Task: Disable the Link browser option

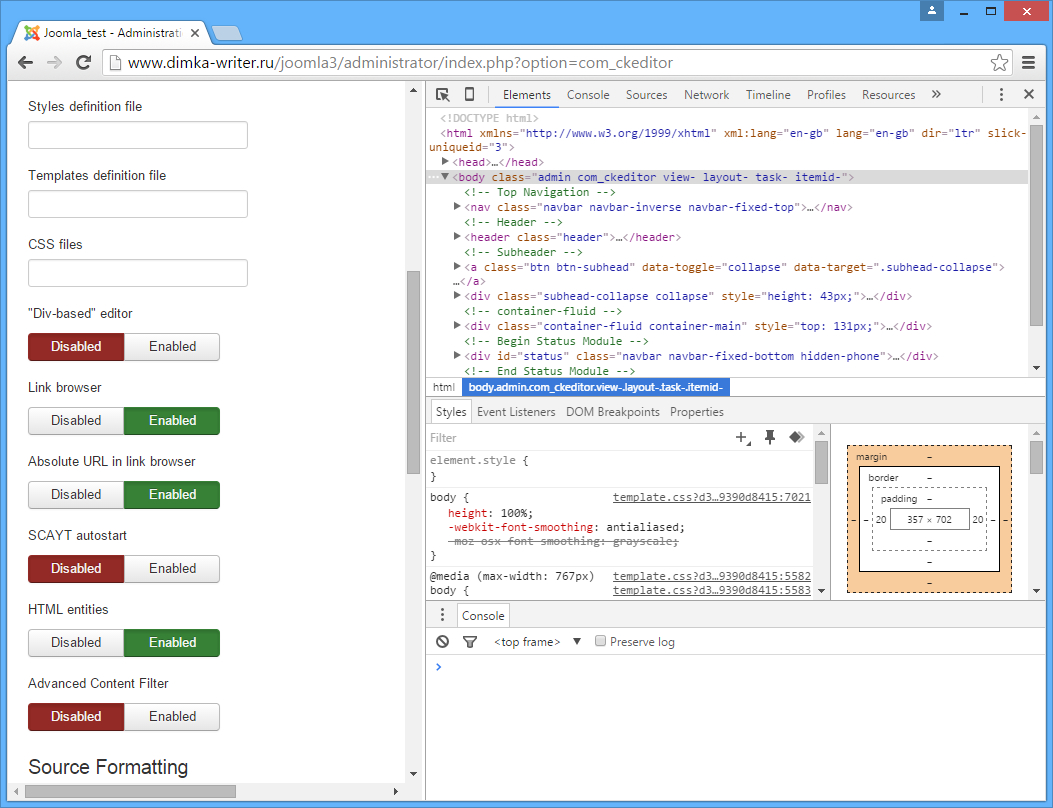Action: [x=76, y=421]
